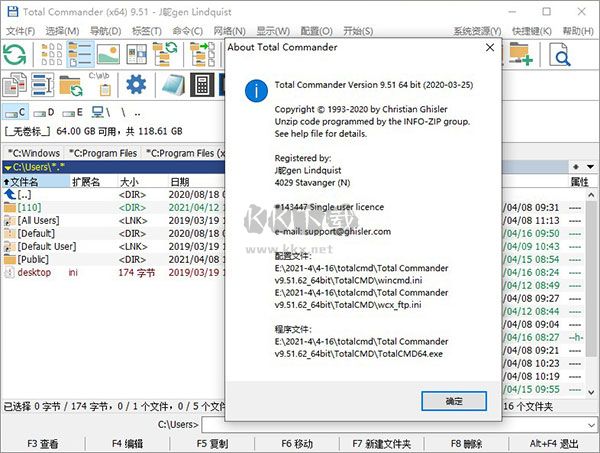Launch the multi-rename tool
The image size is (600, 453).
point(42,85)
